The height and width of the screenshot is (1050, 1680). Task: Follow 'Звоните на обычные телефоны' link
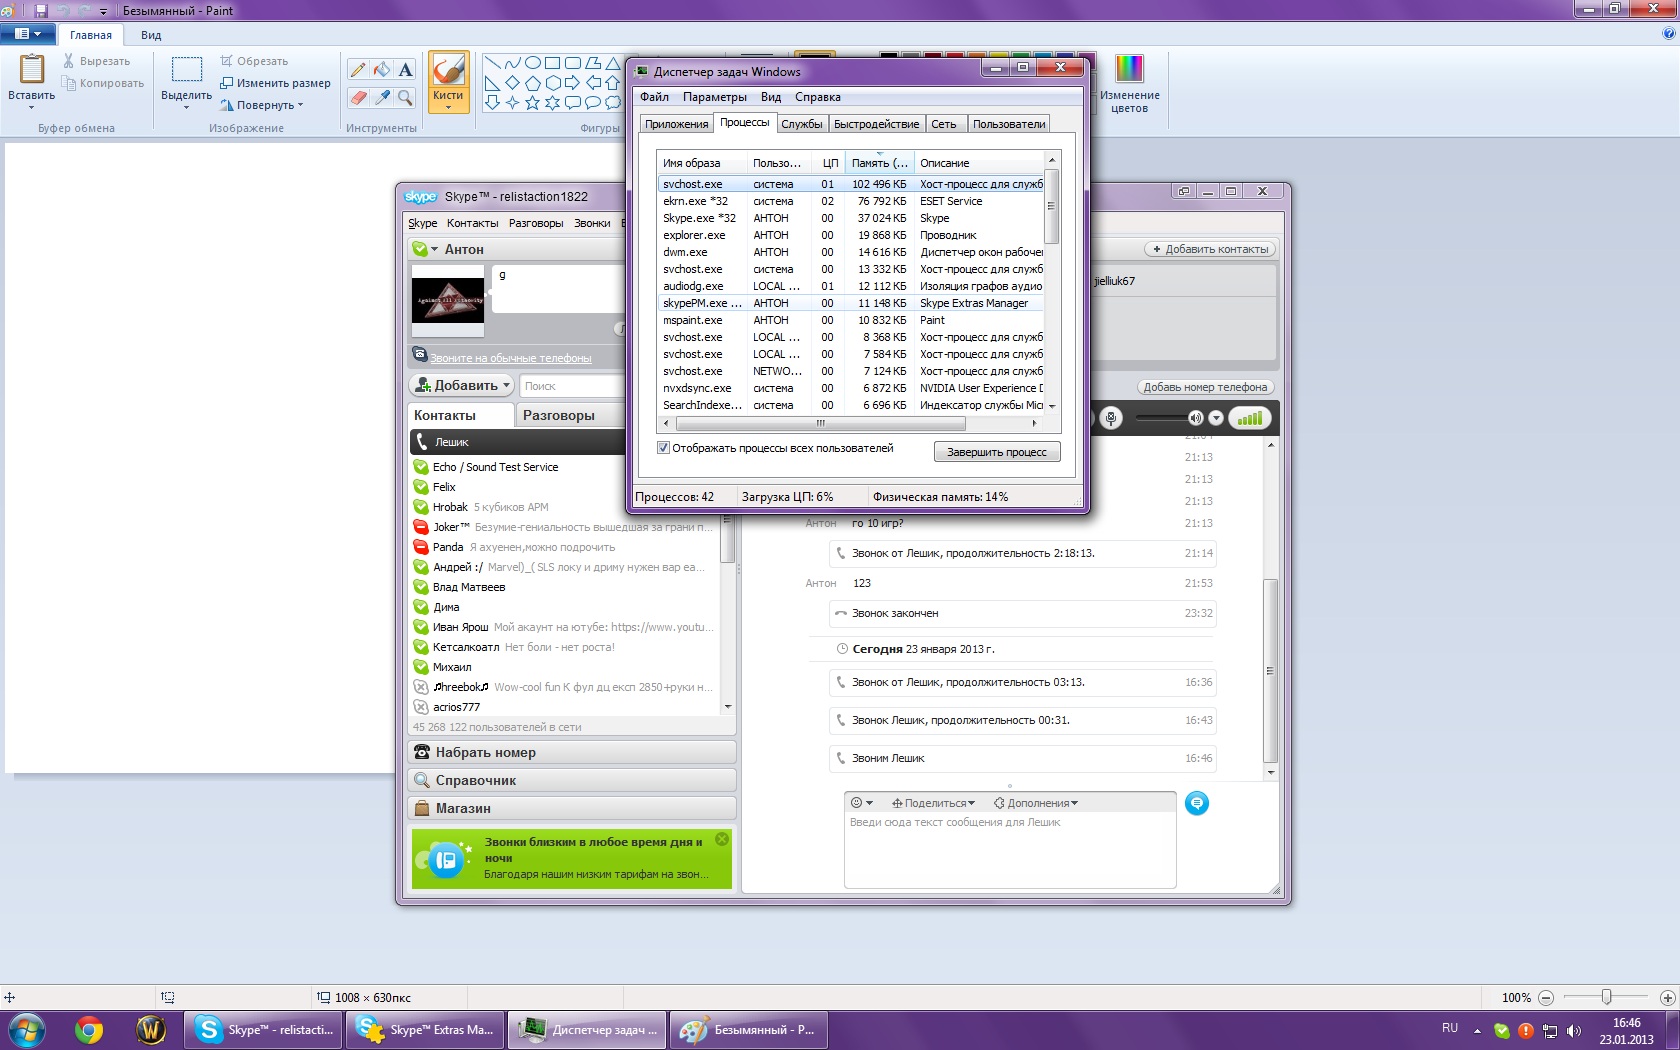(x=510, y=358)
